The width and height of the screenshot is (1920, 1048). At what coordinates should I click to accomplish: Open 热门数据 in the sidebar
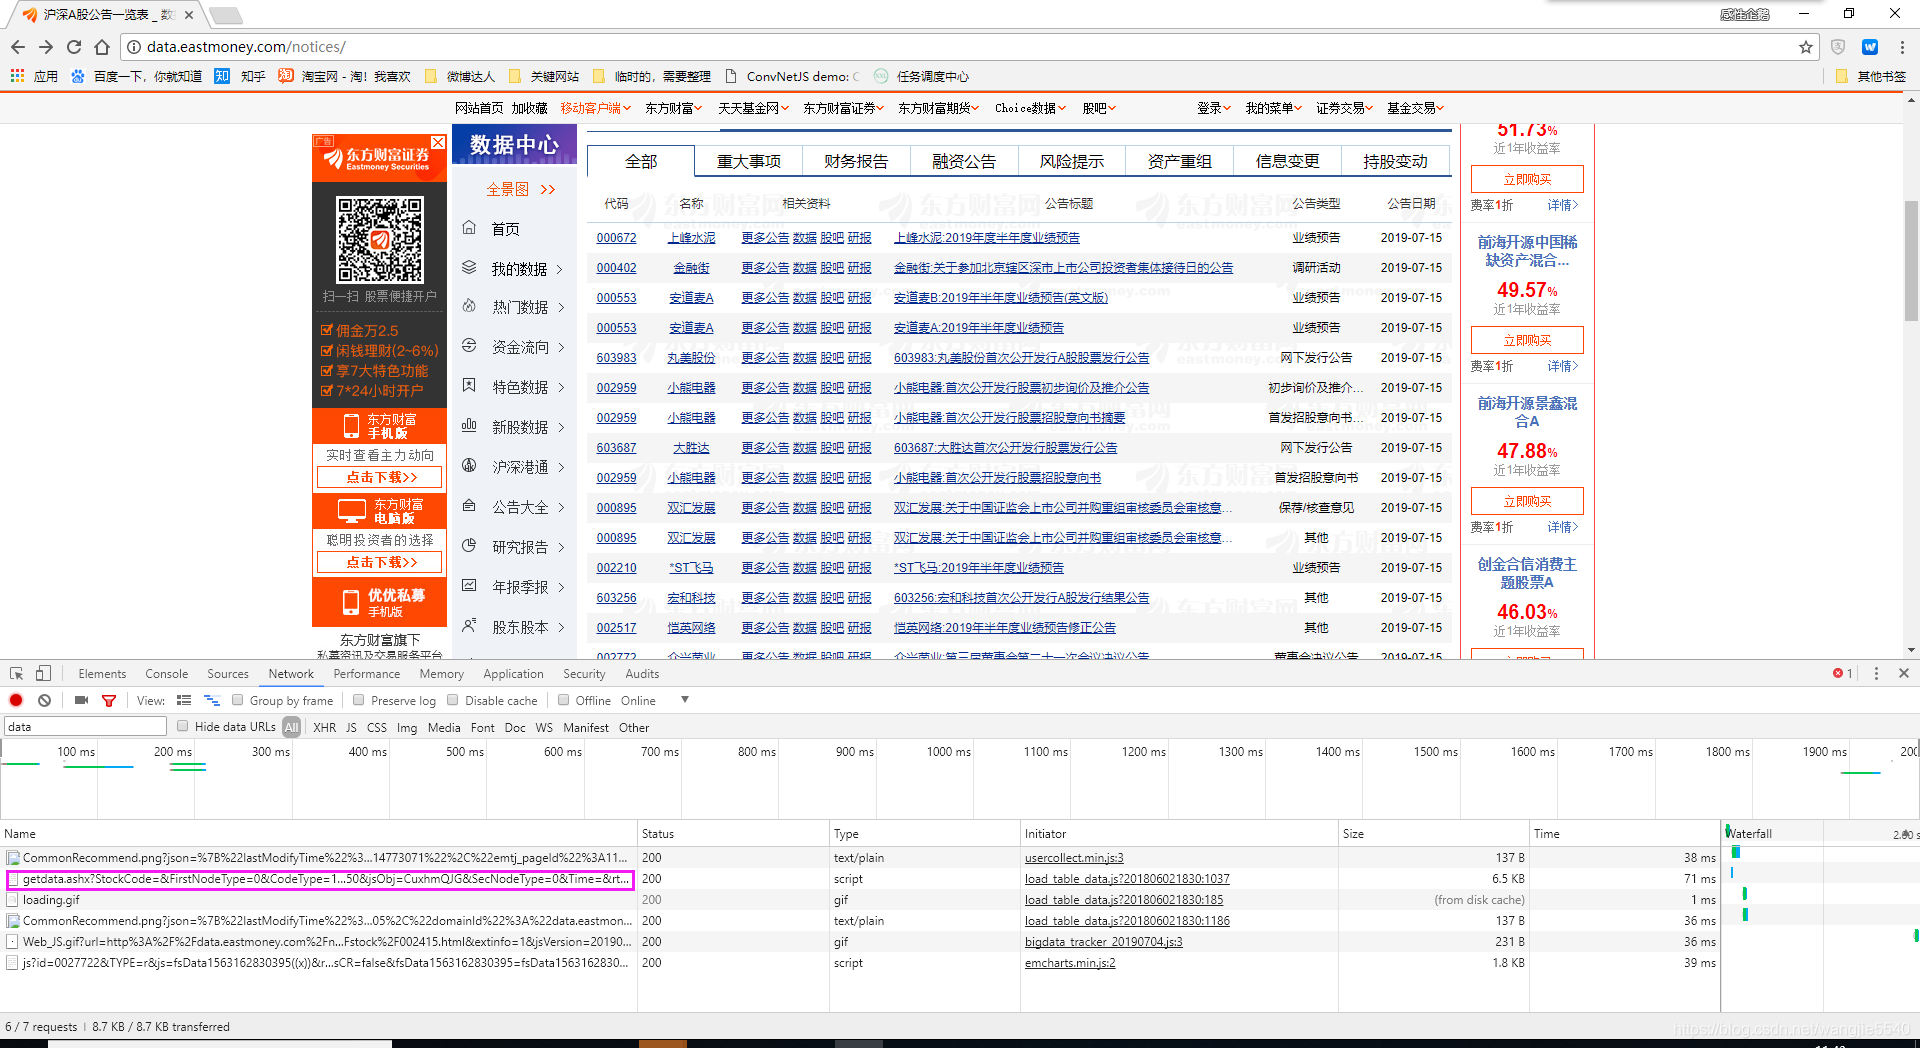point(520,307)
